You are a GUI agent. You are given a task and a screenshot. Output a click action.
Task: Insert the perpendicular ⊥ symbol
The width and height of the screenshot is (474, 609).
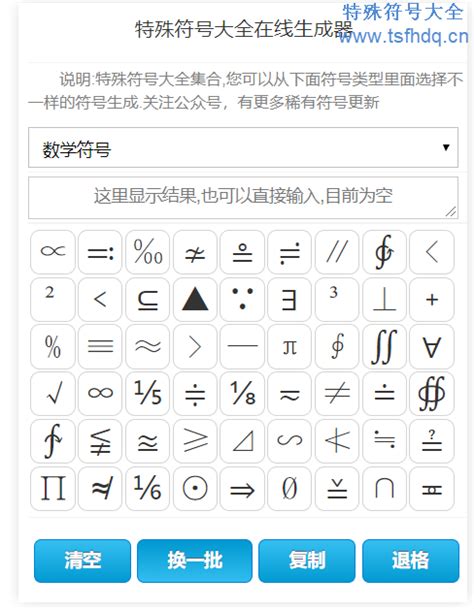384,299
